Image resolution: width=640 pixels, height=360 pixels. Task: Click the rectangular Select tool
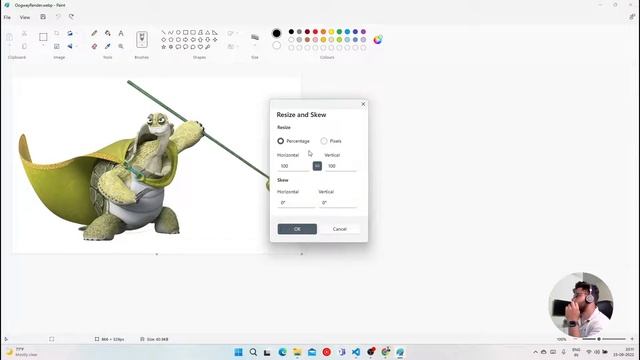coord(43,37)
